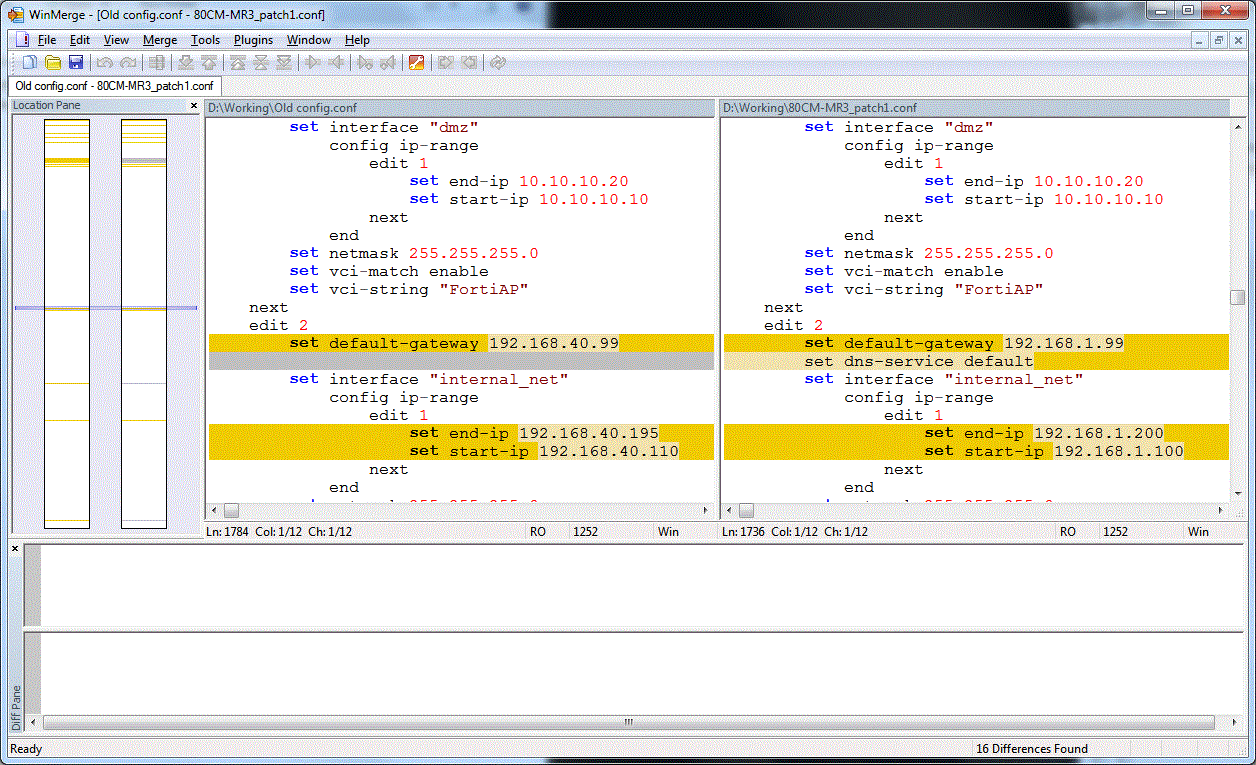This screenshot has height=765, width=1256.
Task: Open Options with the wrench toolbar icon
Action: [x=417, y=63]
